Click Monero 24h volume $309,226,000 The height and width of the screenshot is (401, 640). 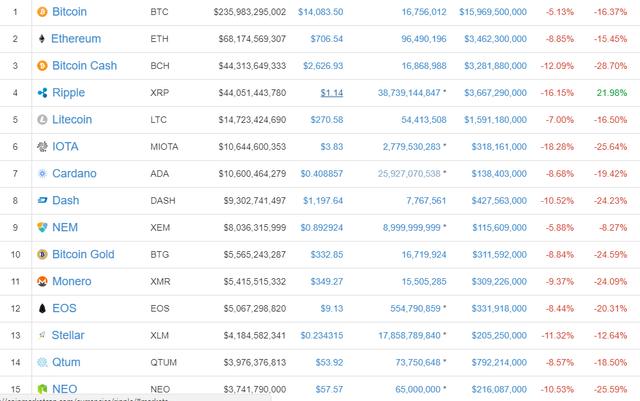(x=499, y=281)
